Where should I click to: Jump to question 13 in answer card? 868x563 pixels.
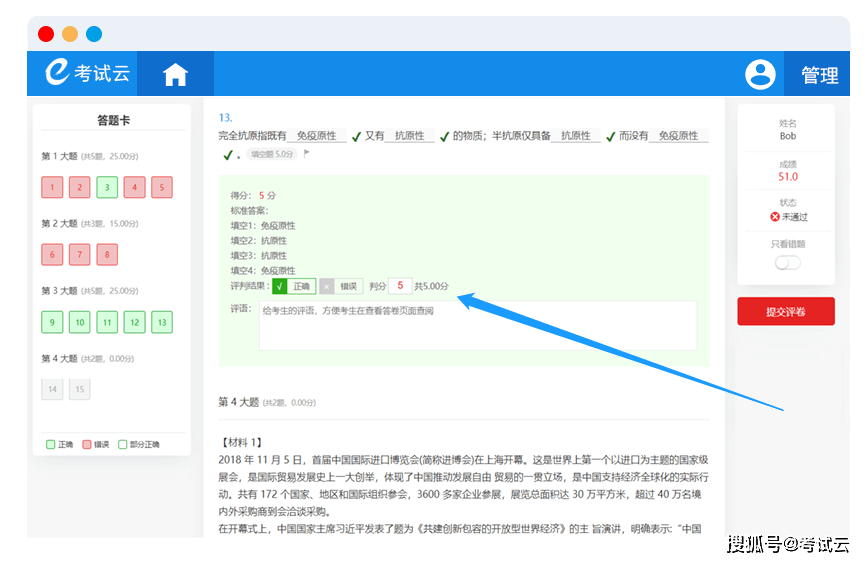(x=162, y=322)
